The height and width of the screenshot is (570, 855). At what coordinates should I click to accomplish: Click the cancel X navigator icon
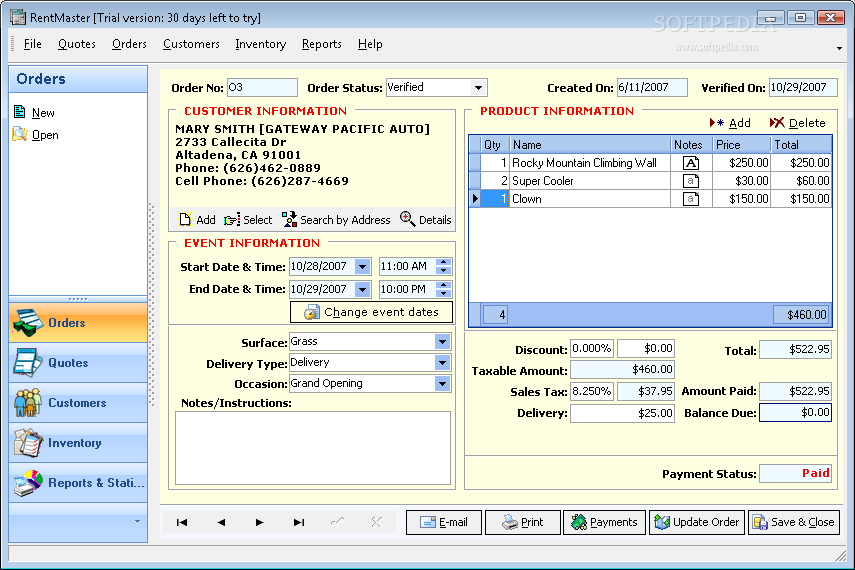click(376, 523)
